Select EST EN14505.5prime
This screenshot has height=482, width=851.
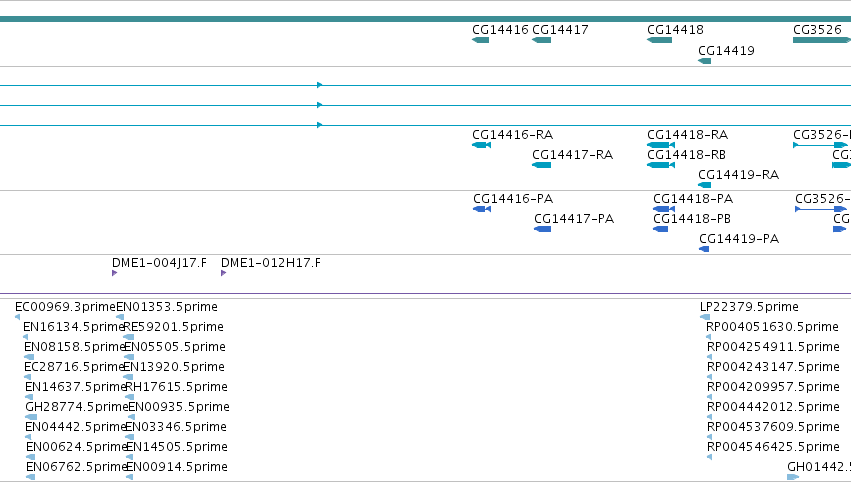point(177,448)
